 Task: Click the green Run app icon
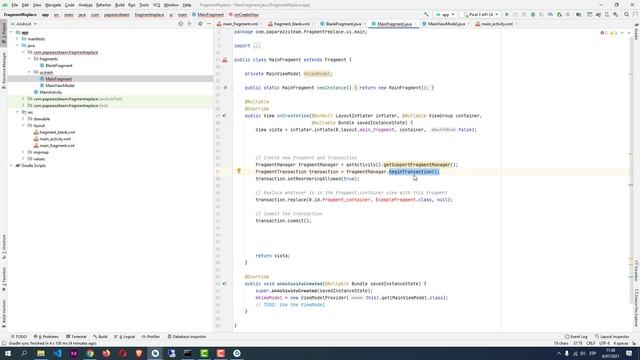(507, 15)
